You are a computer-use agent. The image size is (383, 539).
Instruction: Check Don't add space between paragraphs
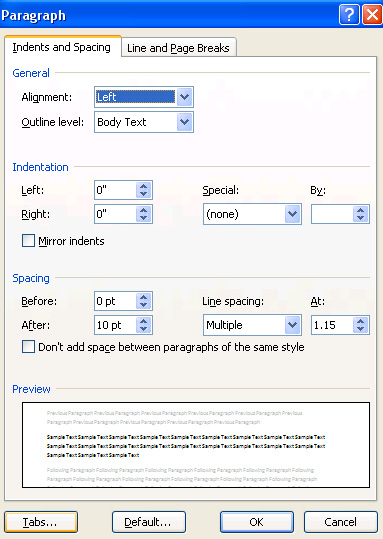click(28, 346)
